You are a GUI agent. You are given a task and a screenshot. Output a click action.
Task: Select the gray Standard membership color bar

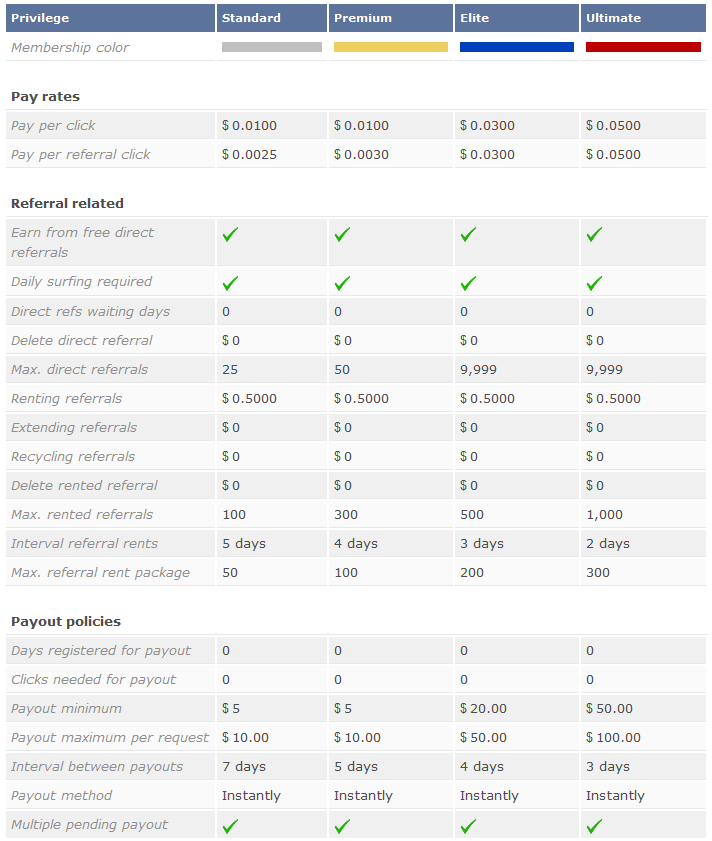(x=272, y=47)
